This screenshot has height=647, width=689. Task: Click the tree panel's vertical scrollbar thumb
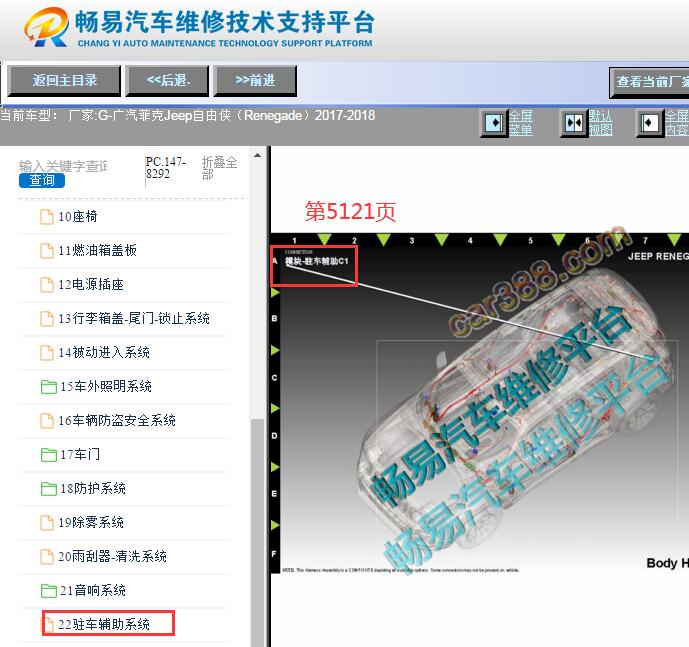pyautogui.click(x=257, y=532)
